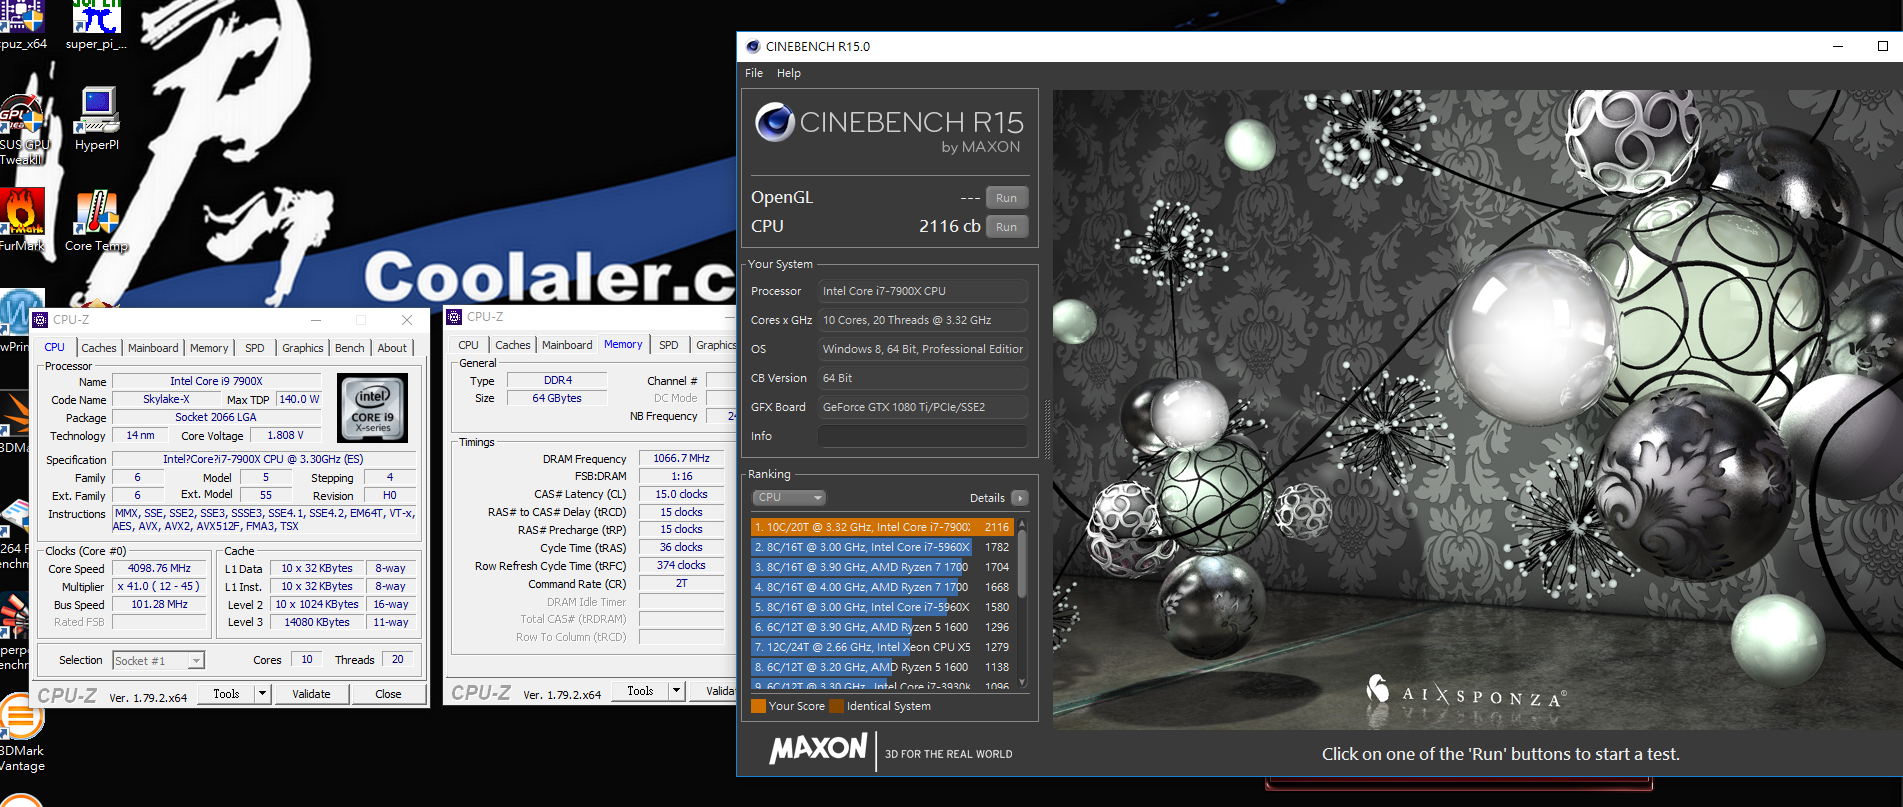The image size is (1903, 807).
Task: Open the Help menu in Cinebench
Action: point(789,73)
